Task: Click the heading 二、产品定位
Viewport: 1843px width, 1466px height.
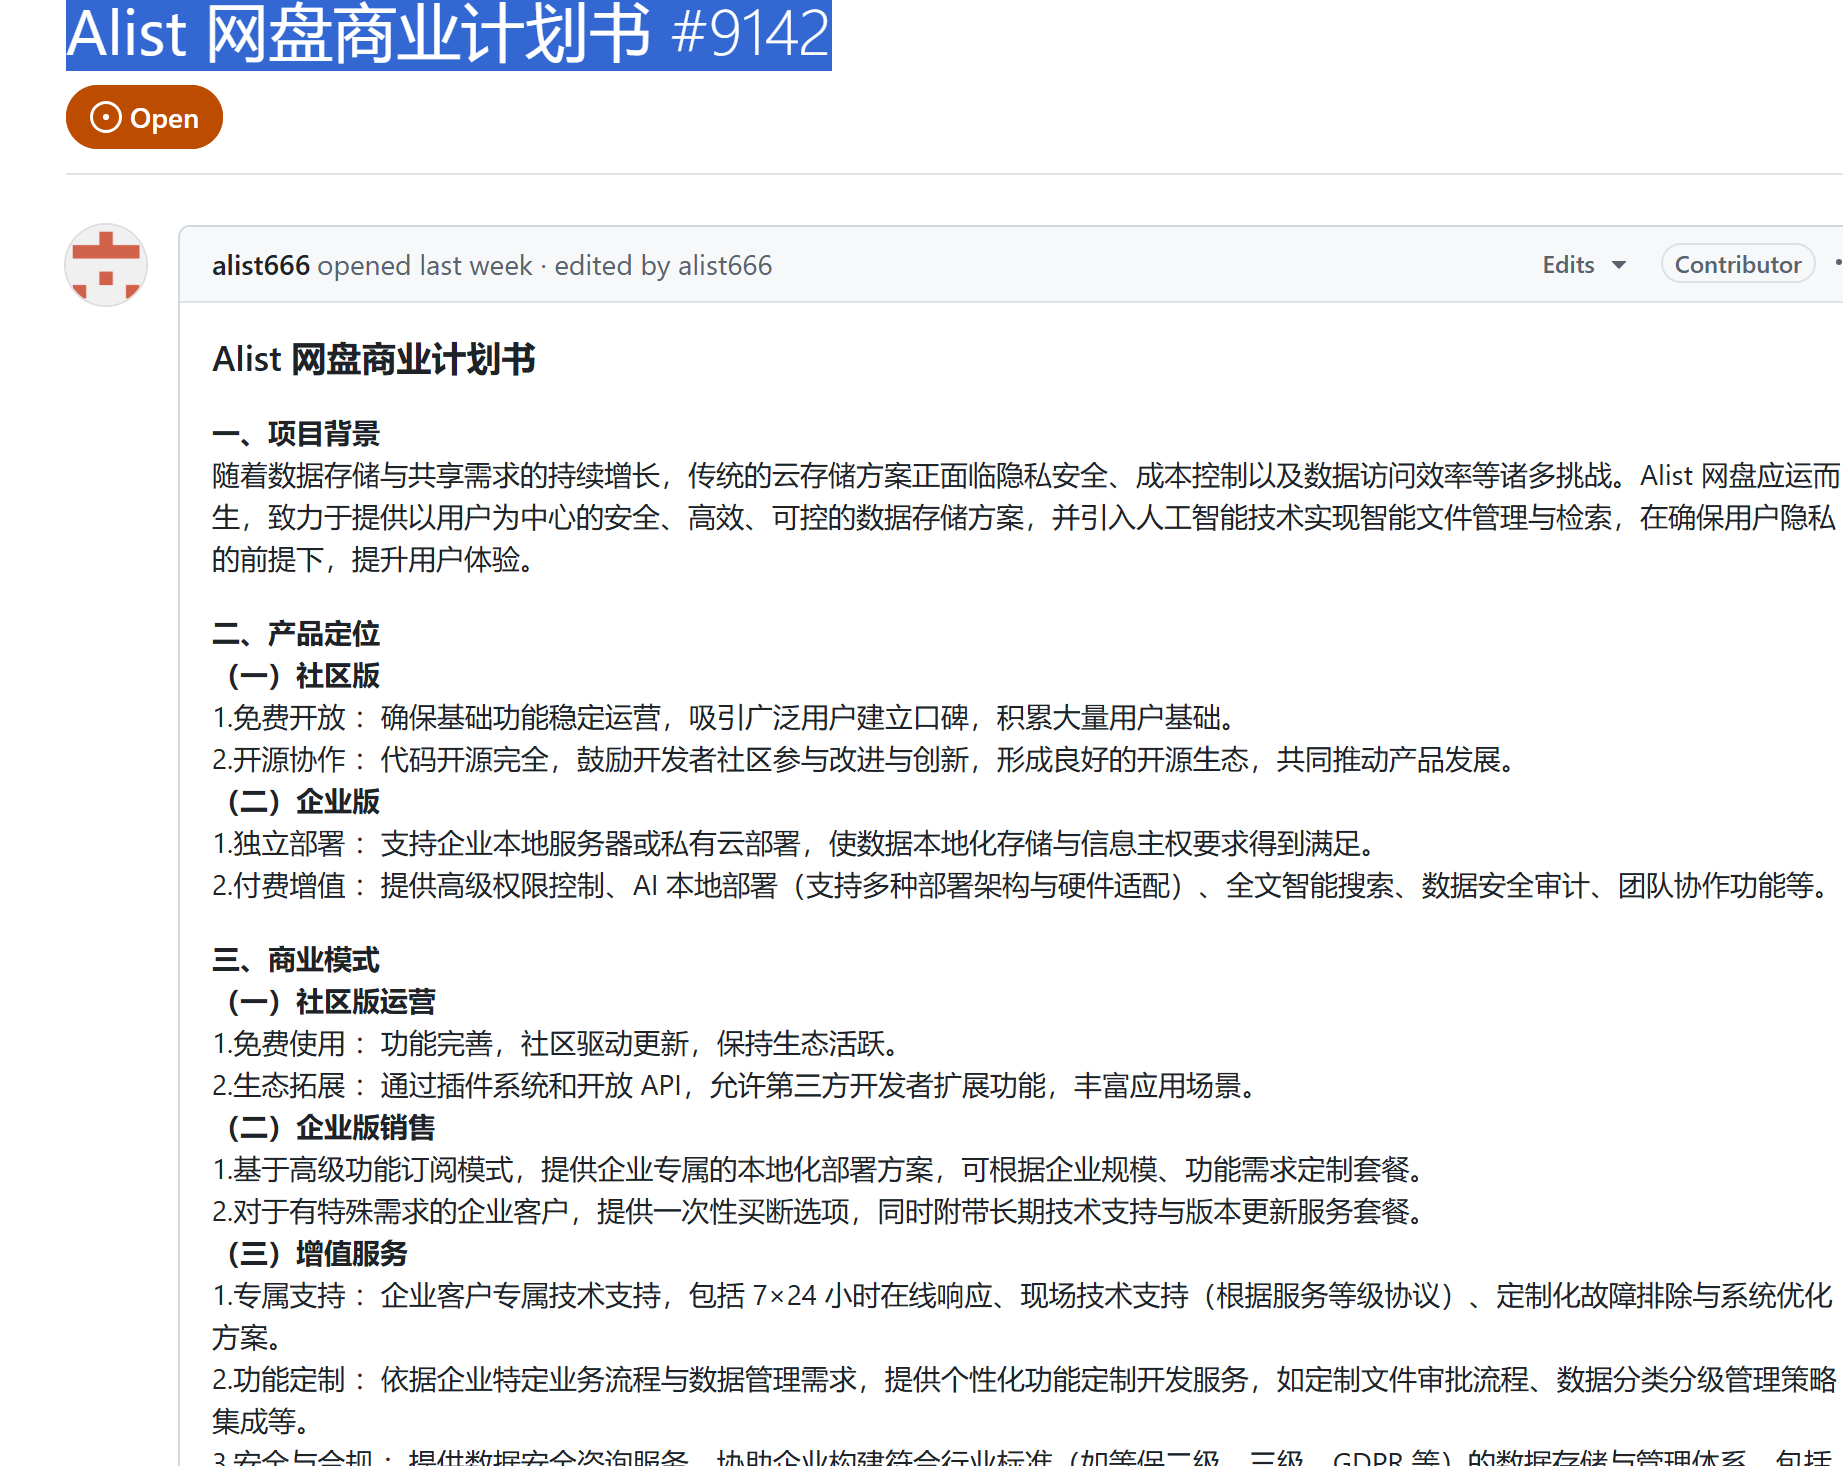Action: (296, 633)
